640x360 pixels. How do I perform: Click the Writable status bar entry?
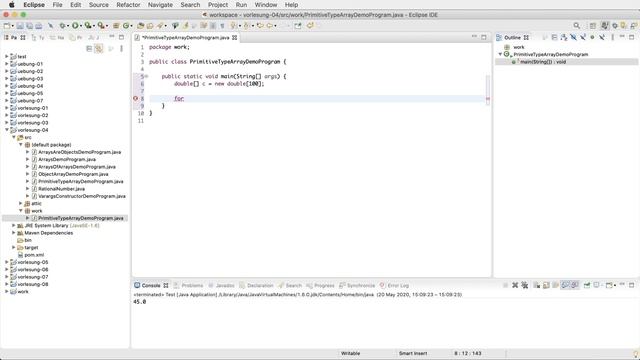[350, 353]
